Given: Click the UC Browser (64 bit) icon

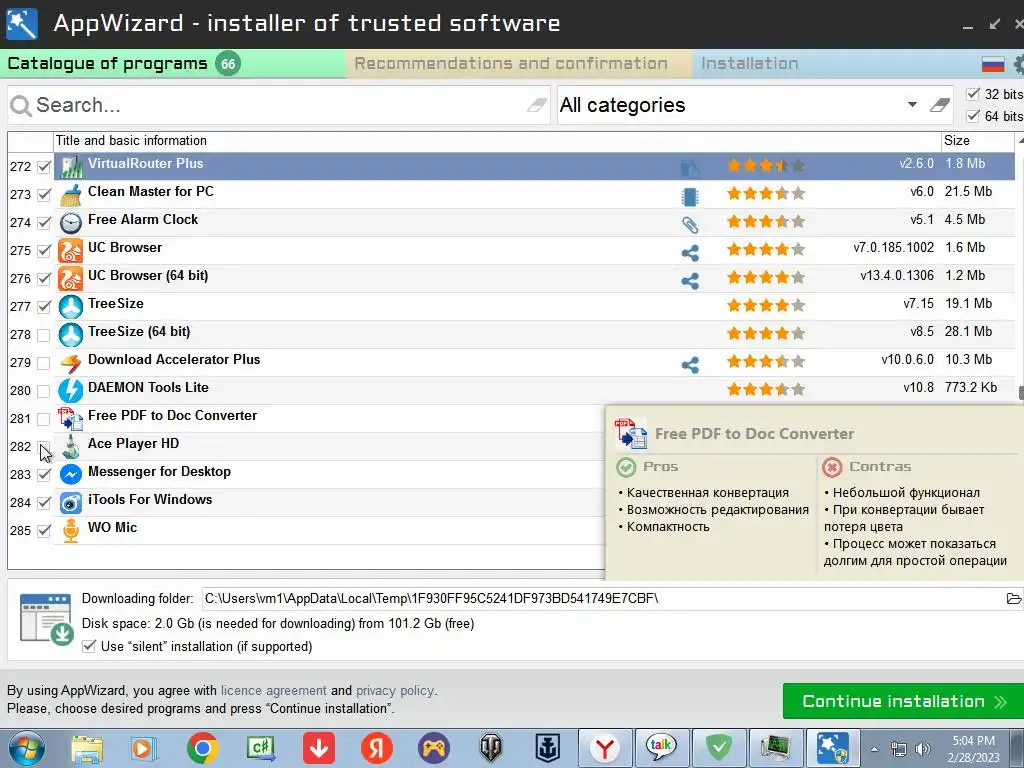Looking at the screenshot, I should tap(71, 279).
